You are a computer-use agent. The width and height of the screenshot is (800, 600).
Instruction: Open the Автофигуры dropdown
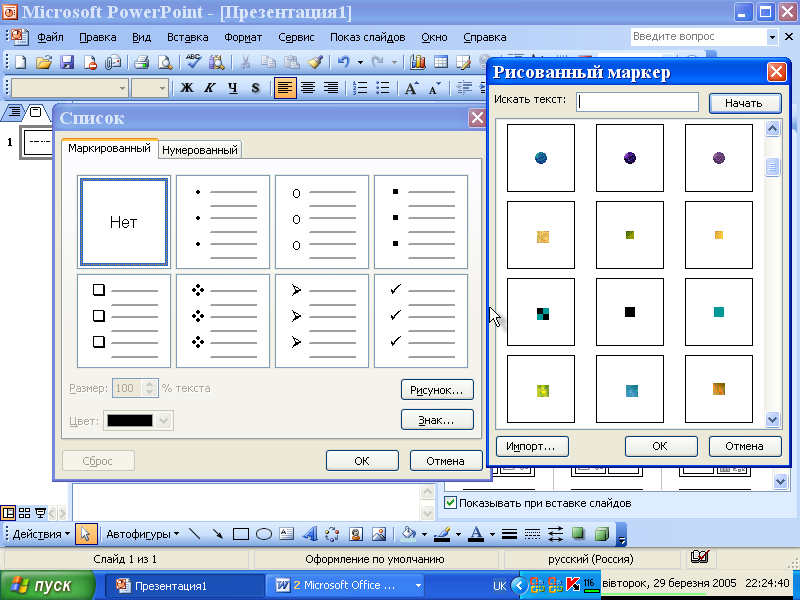click(142, 534)
